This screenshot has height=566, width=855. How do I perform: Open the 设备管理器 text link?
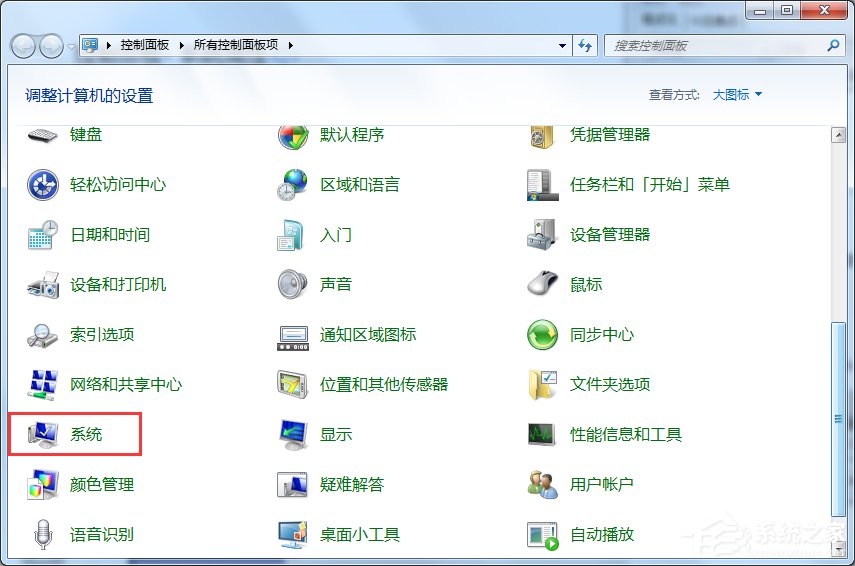pos(610,235)
